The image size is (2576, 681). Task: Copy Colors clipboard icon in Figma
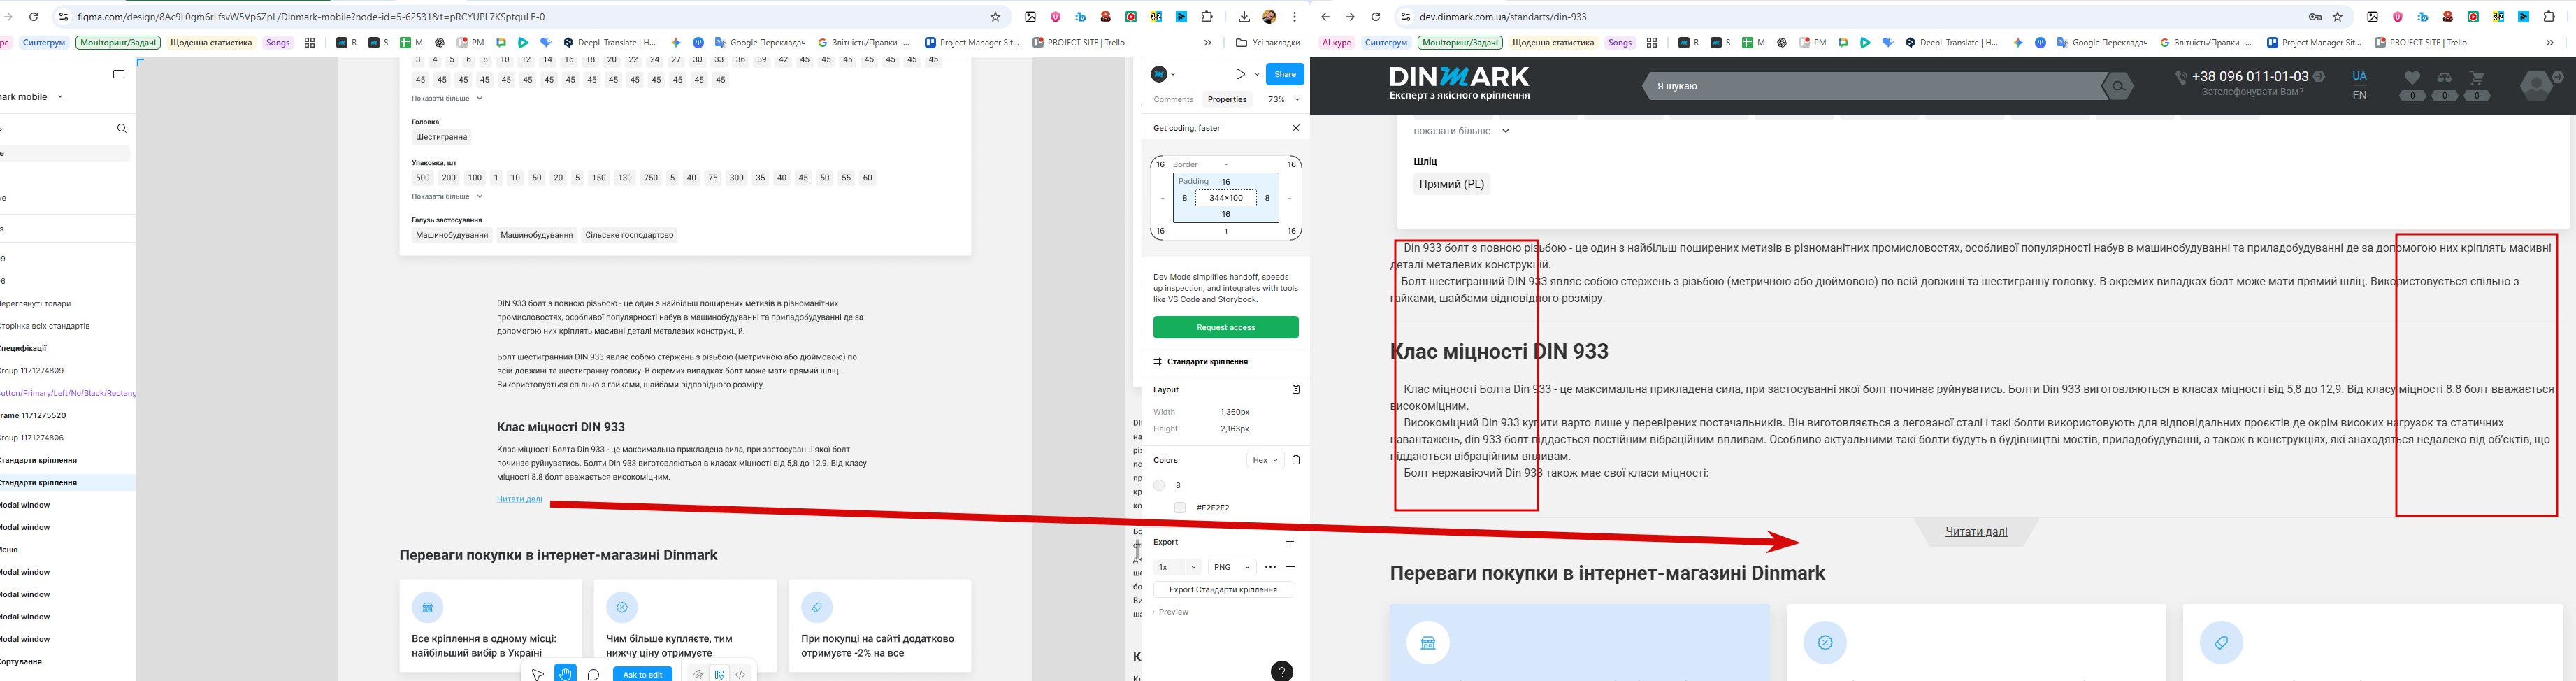[x=1296, y=460]
